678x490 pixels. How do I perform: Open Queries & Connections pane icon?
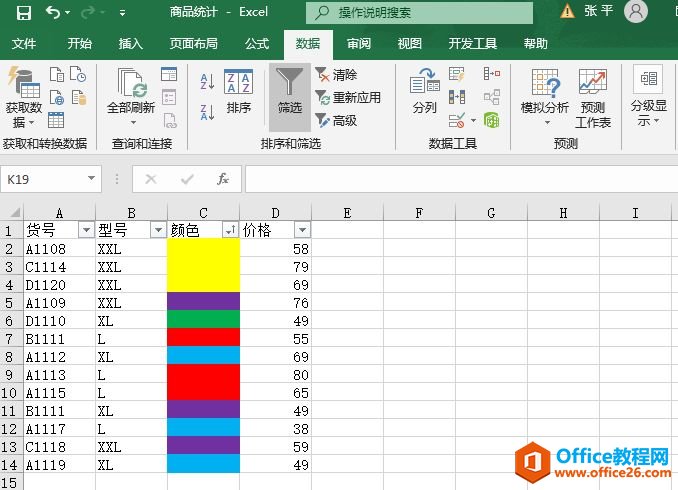click(169, 74)
